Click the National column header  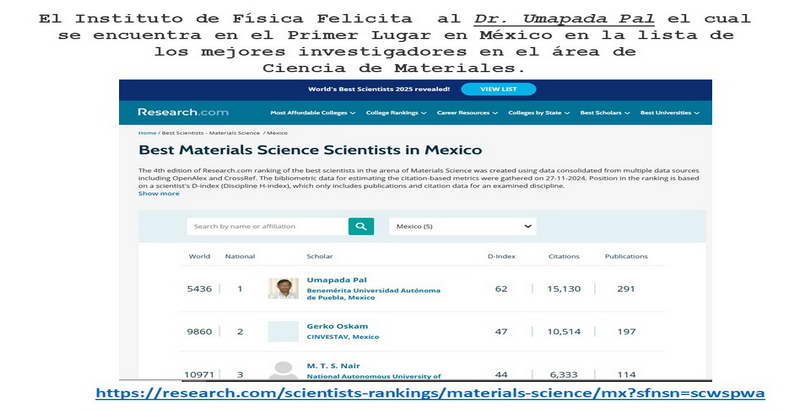coord(240,256)
